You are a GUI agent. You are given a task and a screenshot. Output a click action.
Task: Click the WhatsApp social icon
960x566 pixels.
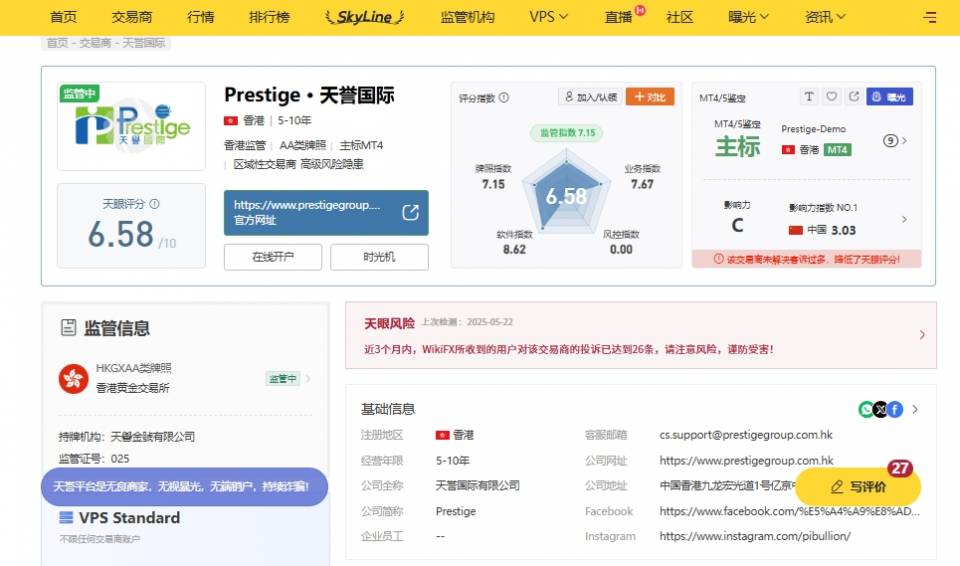click(x=866, y=409)
